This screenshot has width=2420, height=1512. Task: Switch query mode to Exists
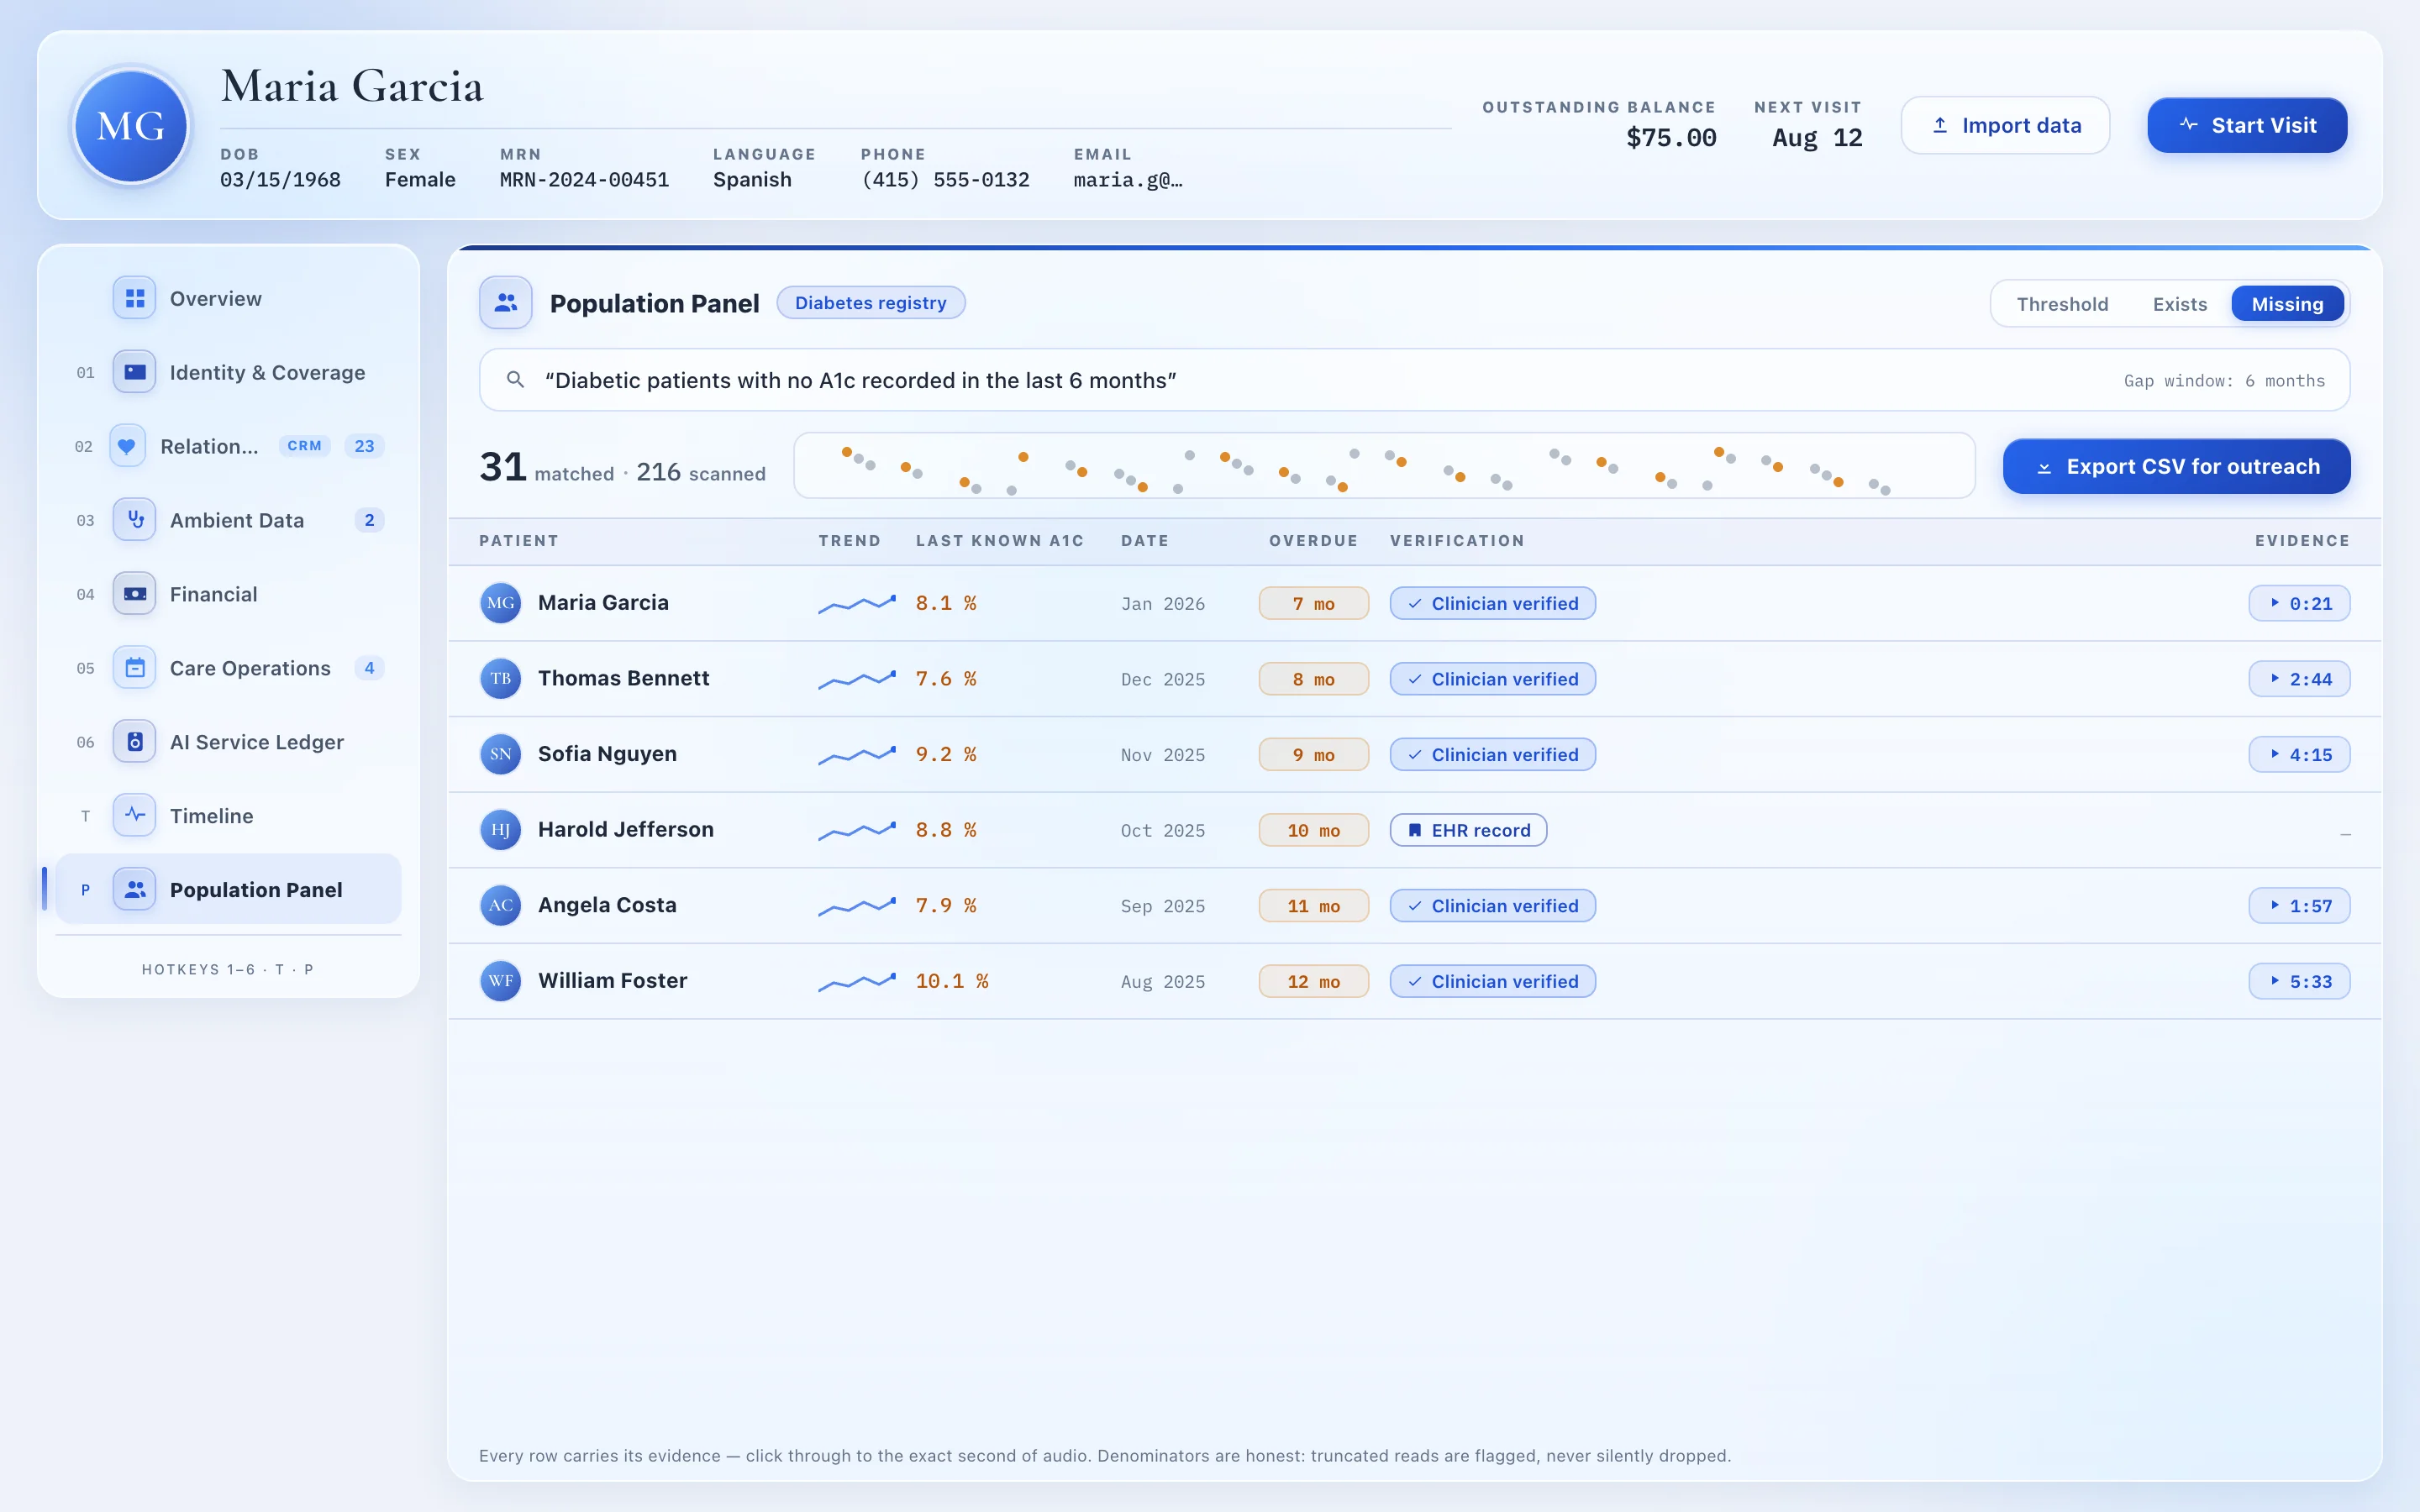[2179, 304]
